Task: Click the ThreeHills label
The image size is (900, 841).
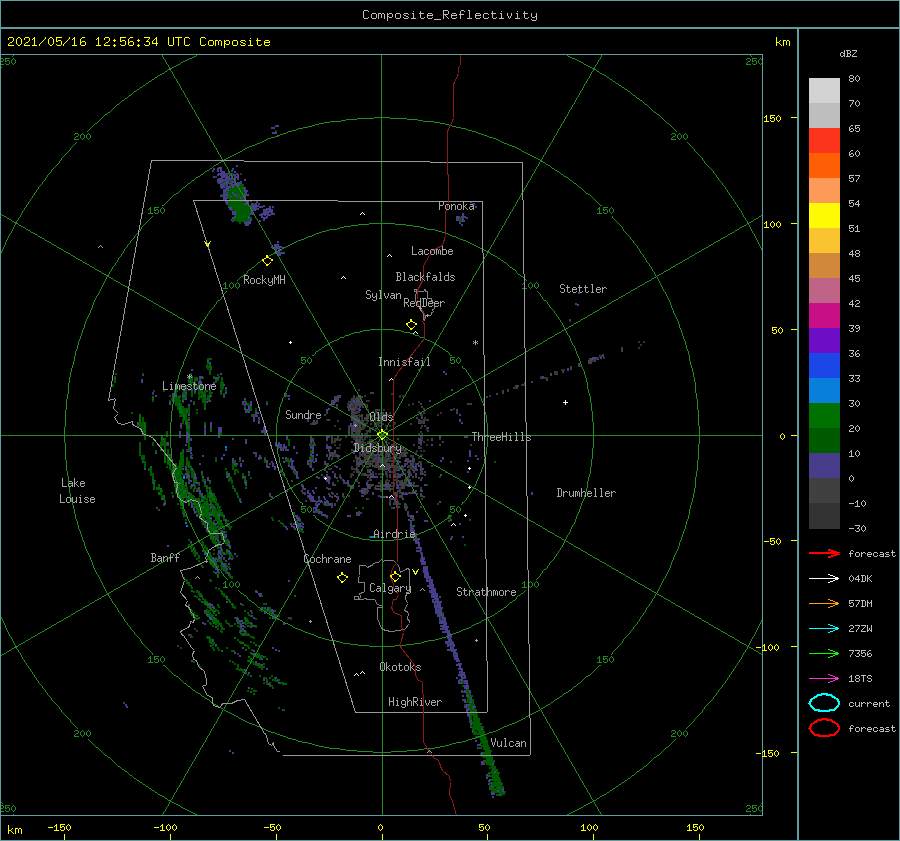Action: pos(501,437)
